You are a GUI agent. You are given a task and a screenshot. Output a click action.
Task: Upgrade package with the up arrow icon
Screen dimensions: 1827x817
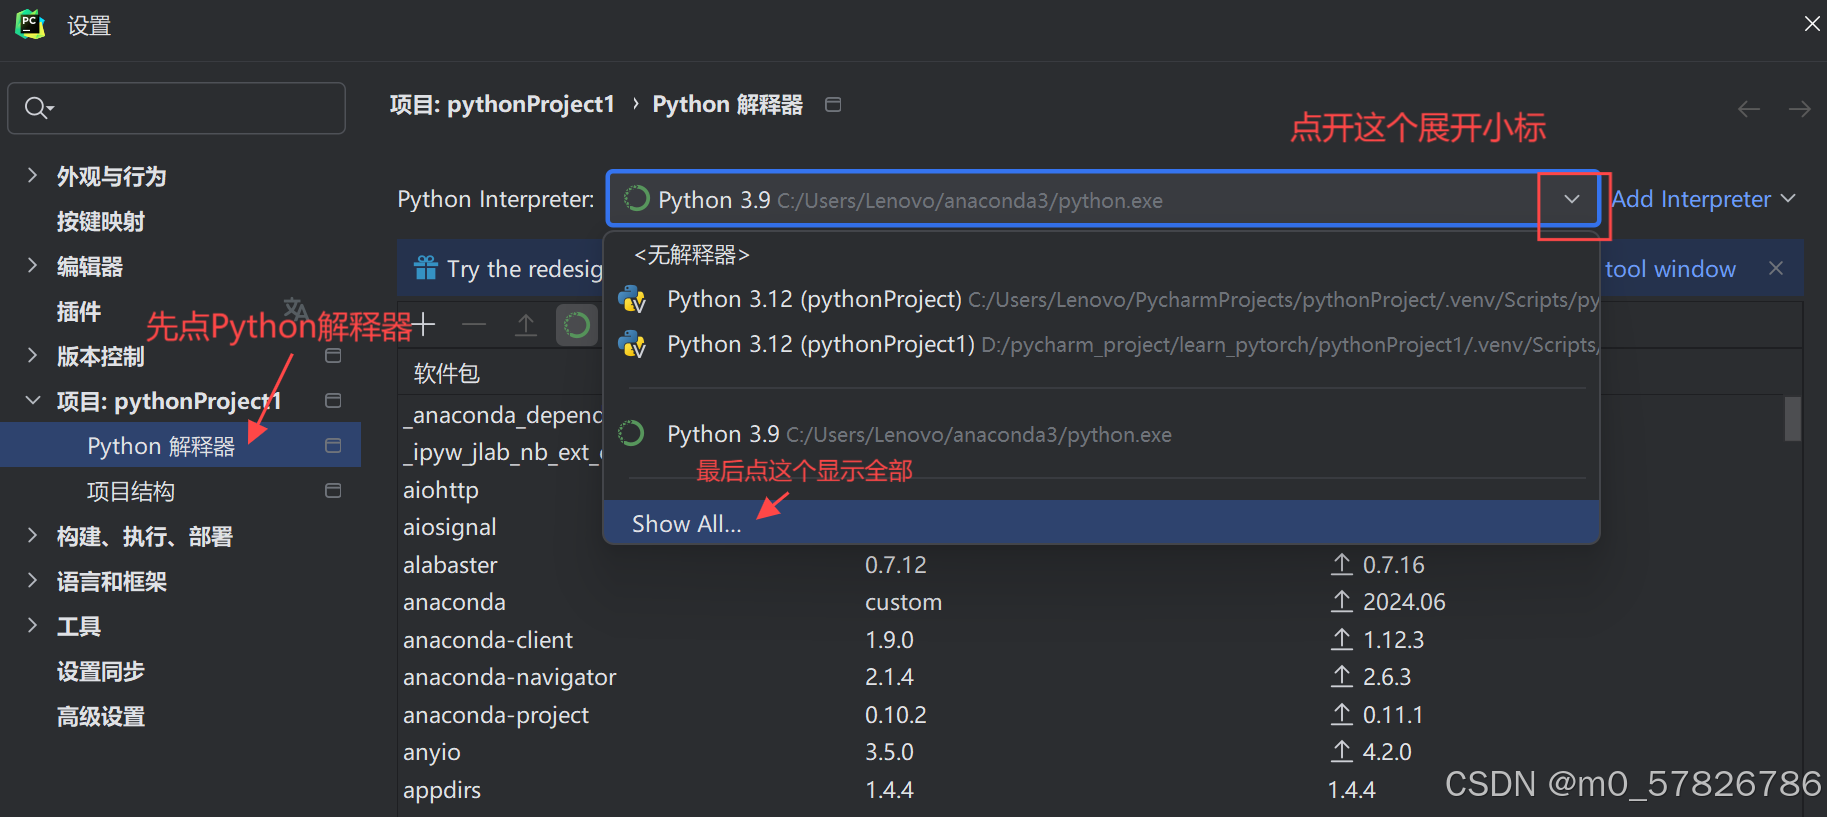click(525, 324)
